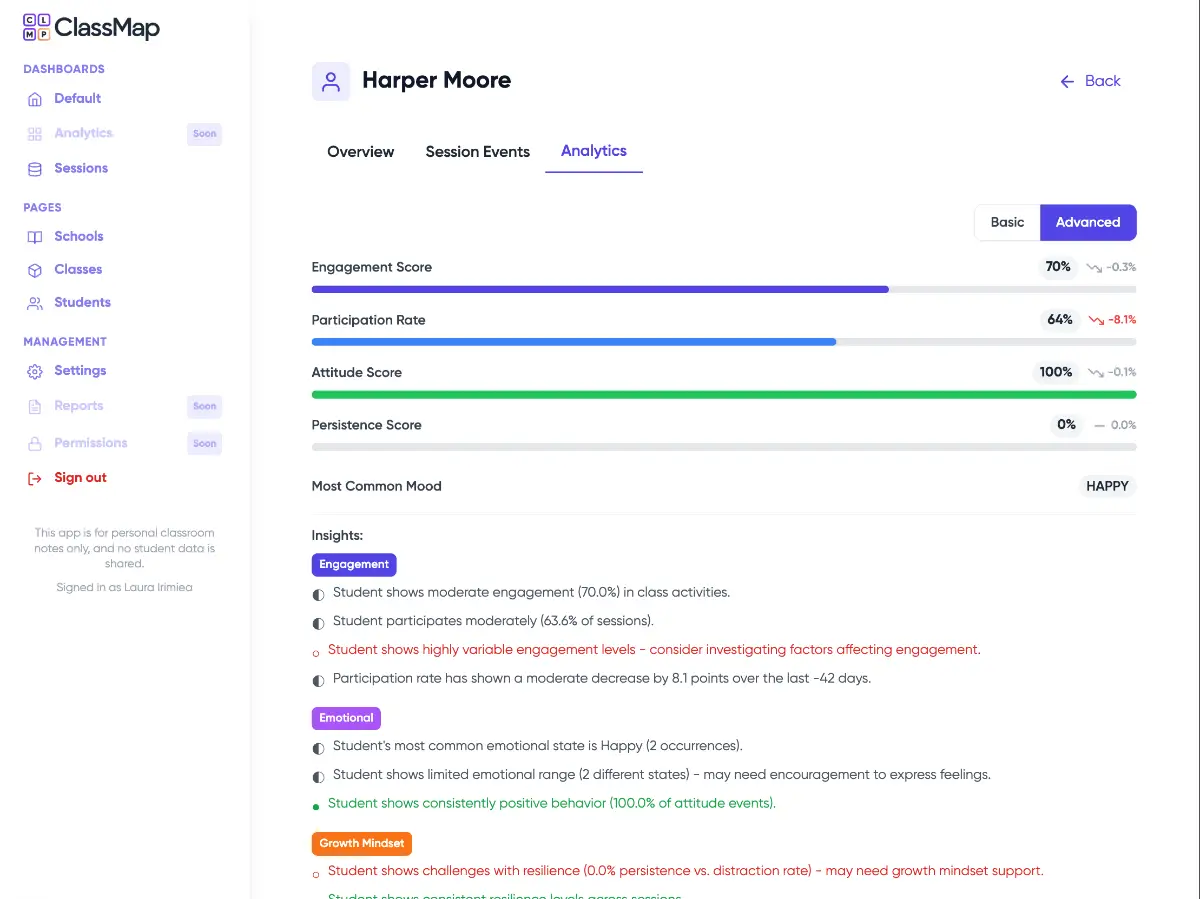Select the Advanced analytics view
This screenshot has width=1200, height=899.
[x=1087, y=222]
